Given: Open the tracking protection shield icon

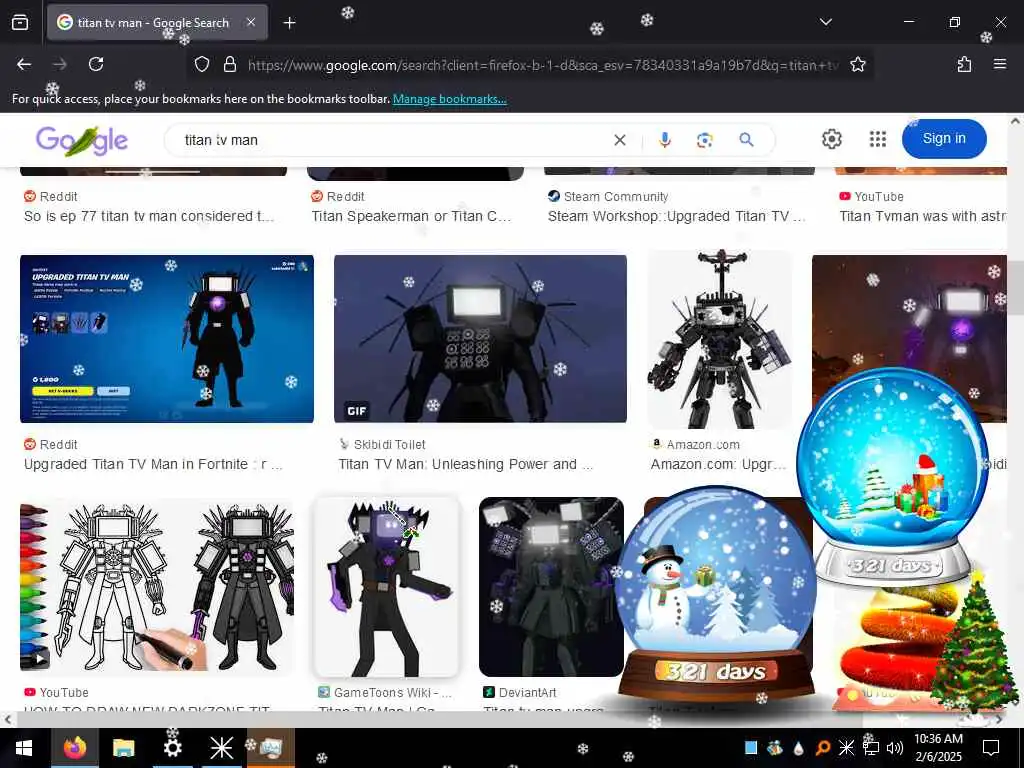Looking at the screenshot, I should coord(202,65).
